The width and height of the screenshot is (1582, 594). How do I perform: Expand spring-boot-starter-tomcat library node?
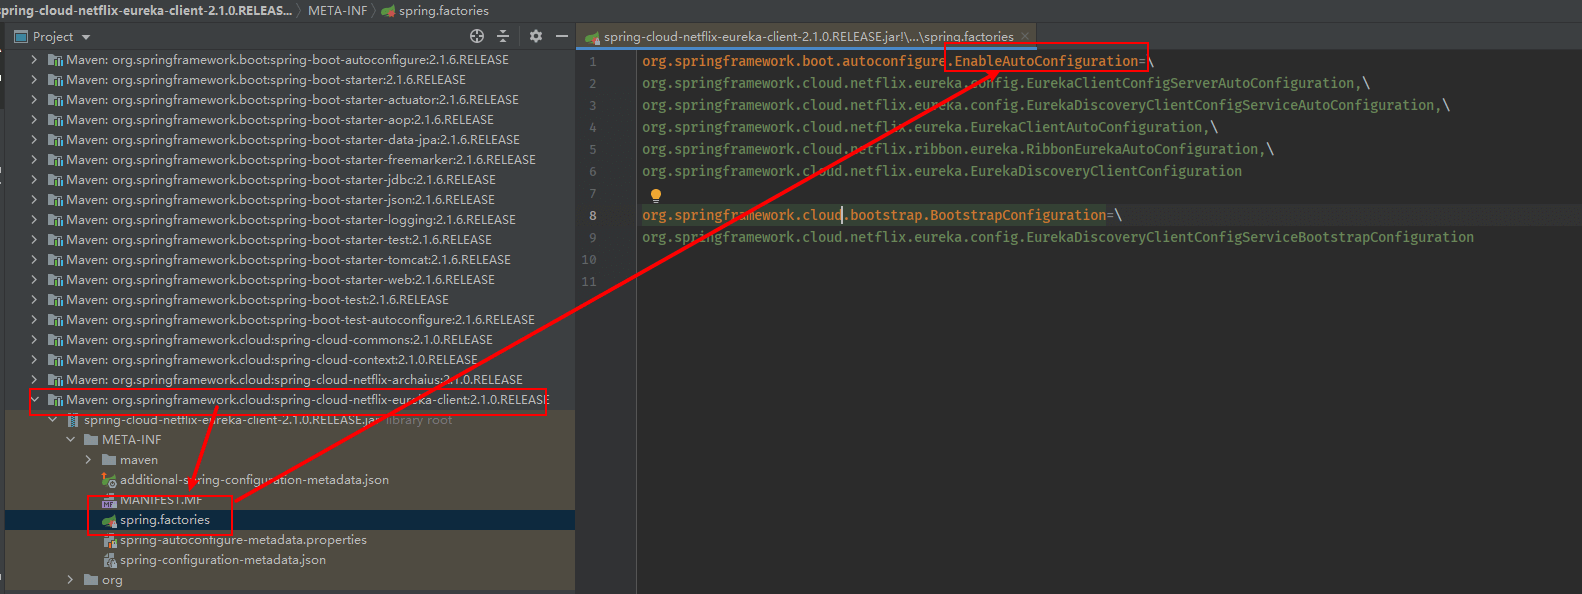(x=34, y=259)
